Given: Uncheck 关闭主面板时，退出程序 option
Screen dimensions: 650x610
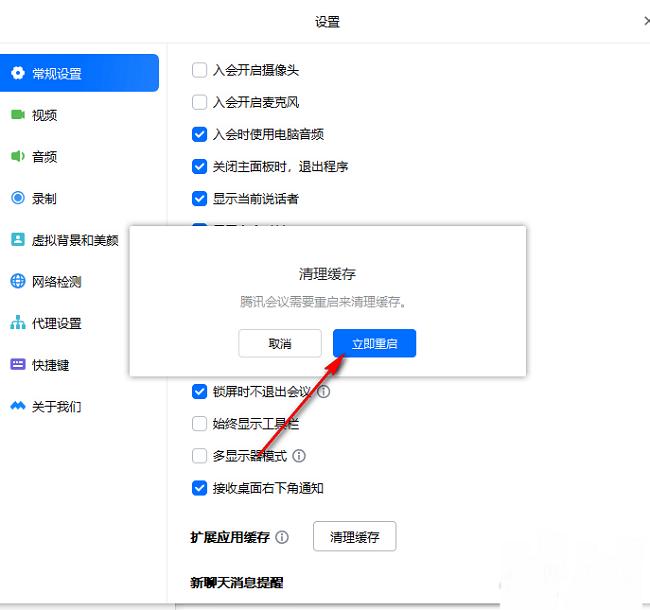Looking at the screenshot, I should click(x=199, y=166).
